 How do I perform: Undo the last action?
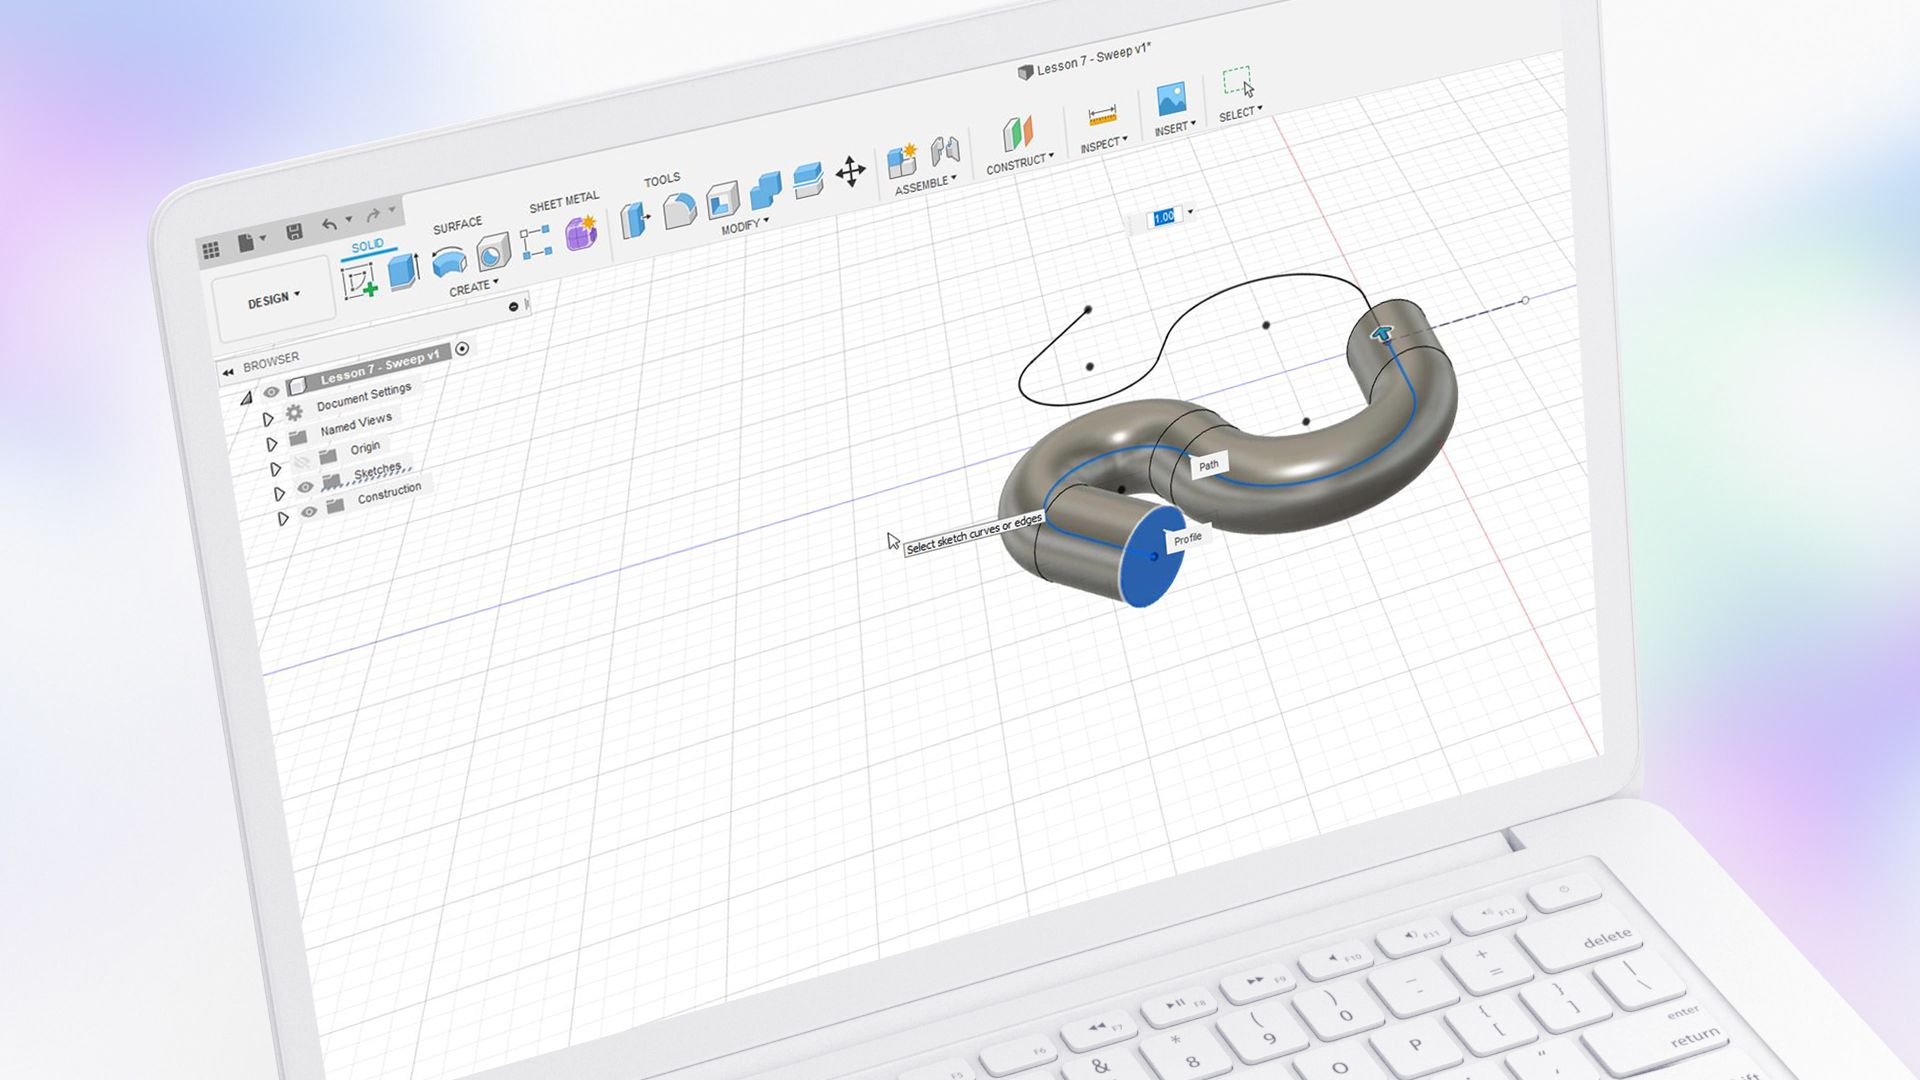(329, 224)
